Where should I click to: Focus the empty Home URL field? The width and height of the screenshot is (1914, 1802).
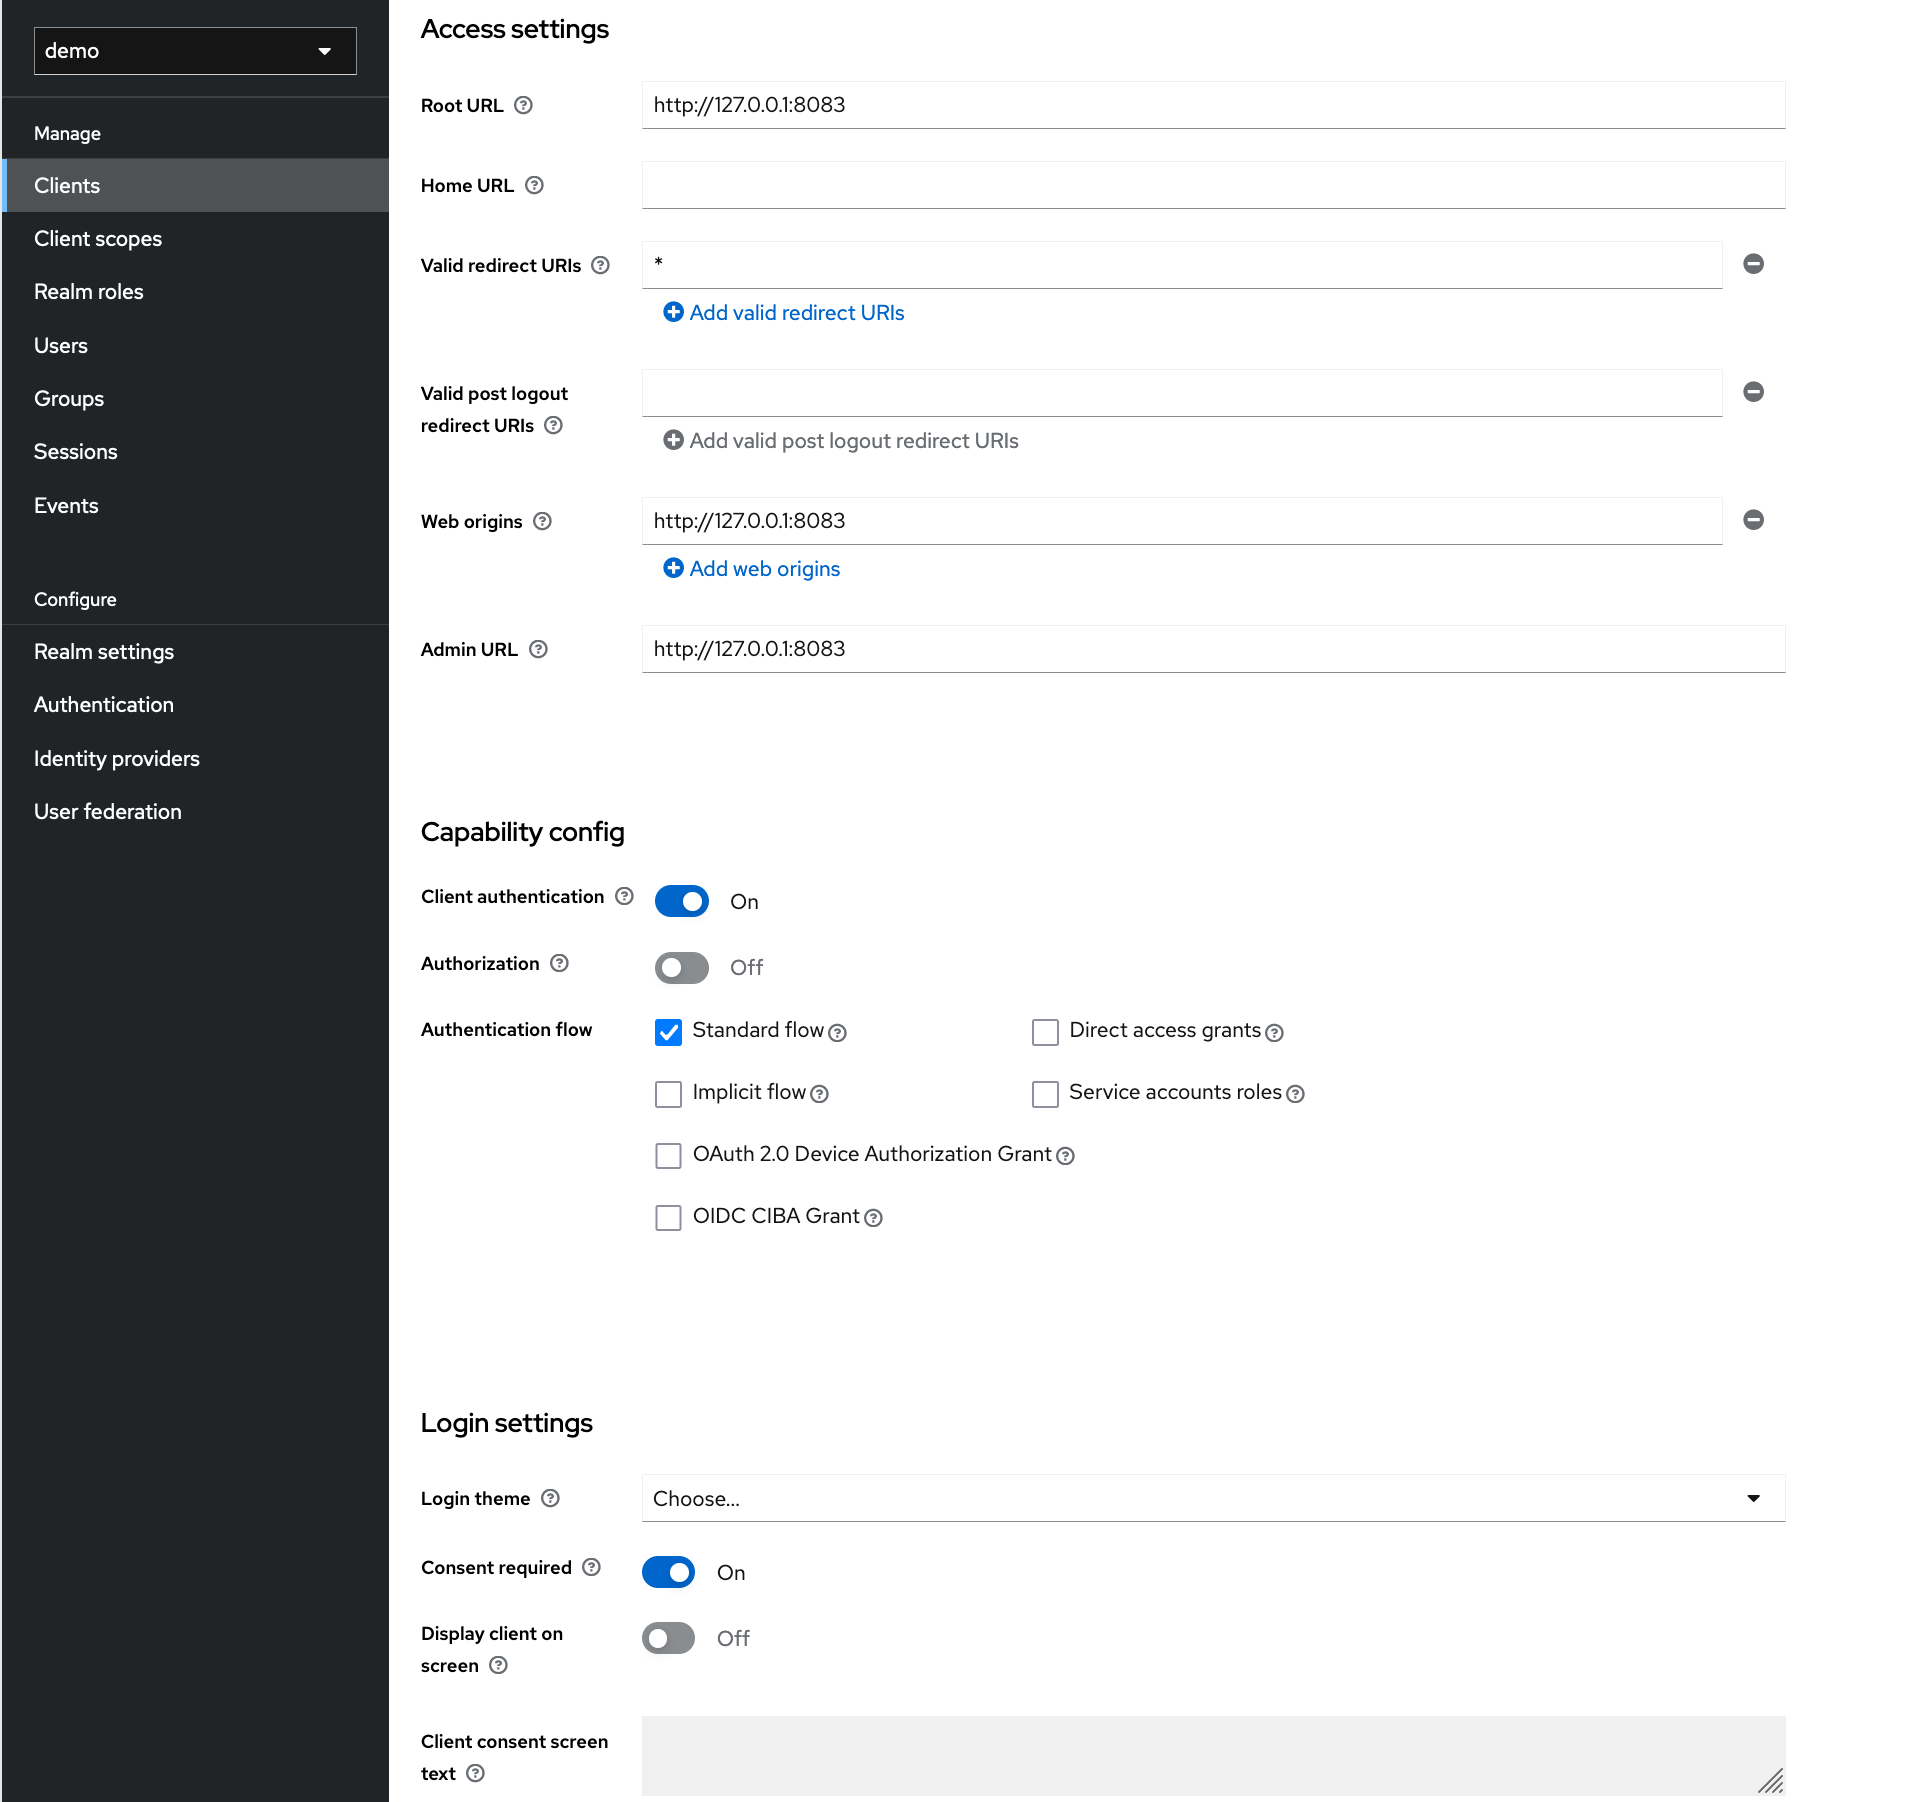[1213, 185]
